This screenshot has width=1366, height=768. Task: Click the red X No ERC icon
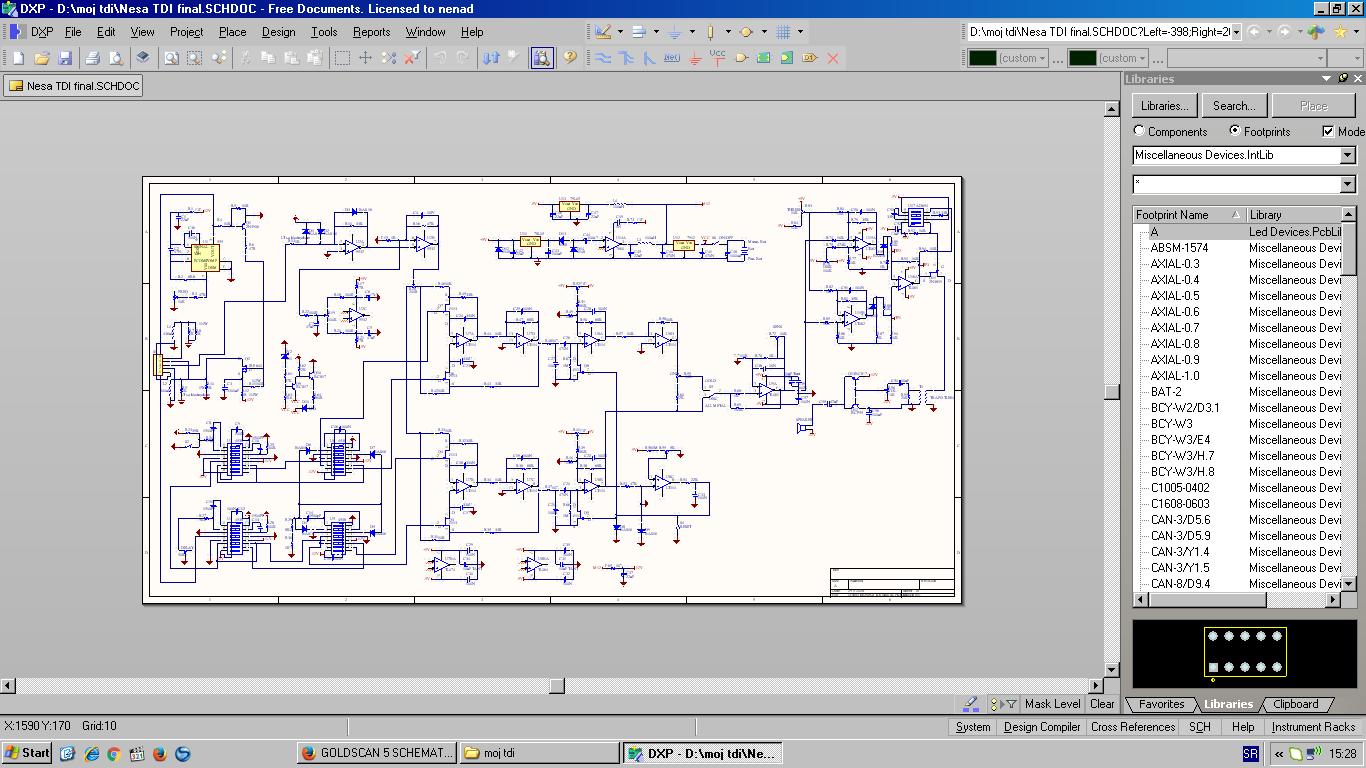832,58
